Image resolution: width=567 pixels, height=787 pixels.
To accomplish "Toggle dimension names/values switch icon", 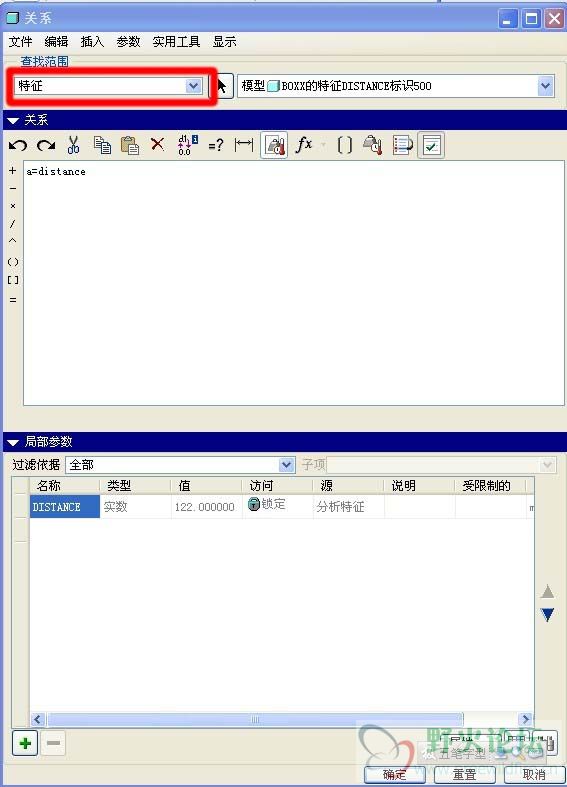I will coord(187,145).
